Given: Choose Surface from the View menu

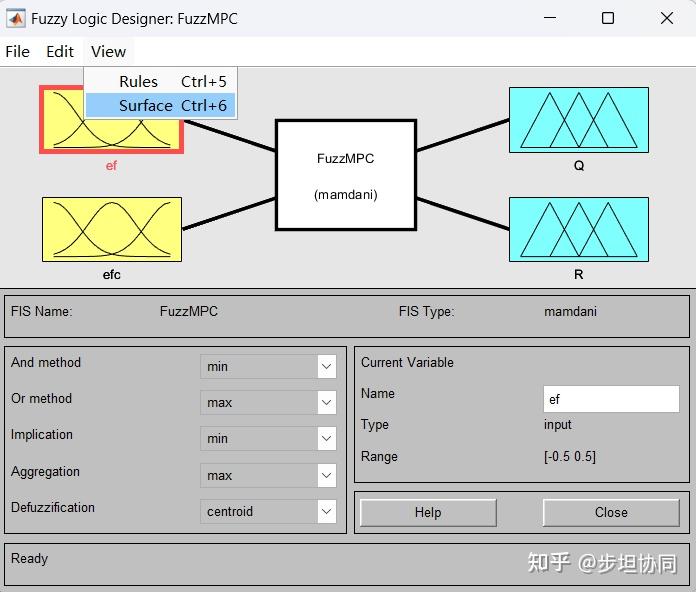Looking at the screenshot, I should coord(160,106).
